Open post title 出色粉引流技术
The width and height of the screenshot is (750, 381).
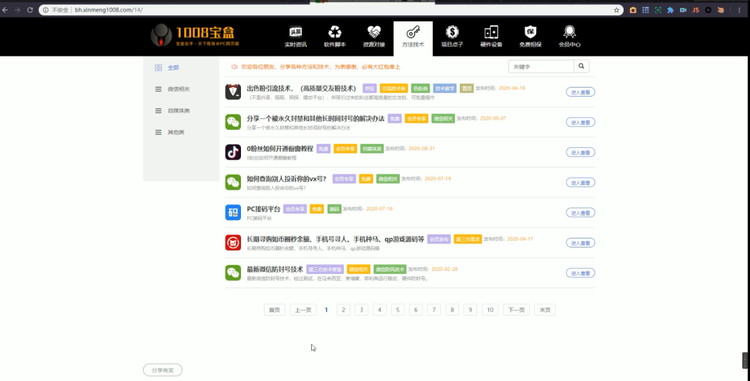click(301, 88)
